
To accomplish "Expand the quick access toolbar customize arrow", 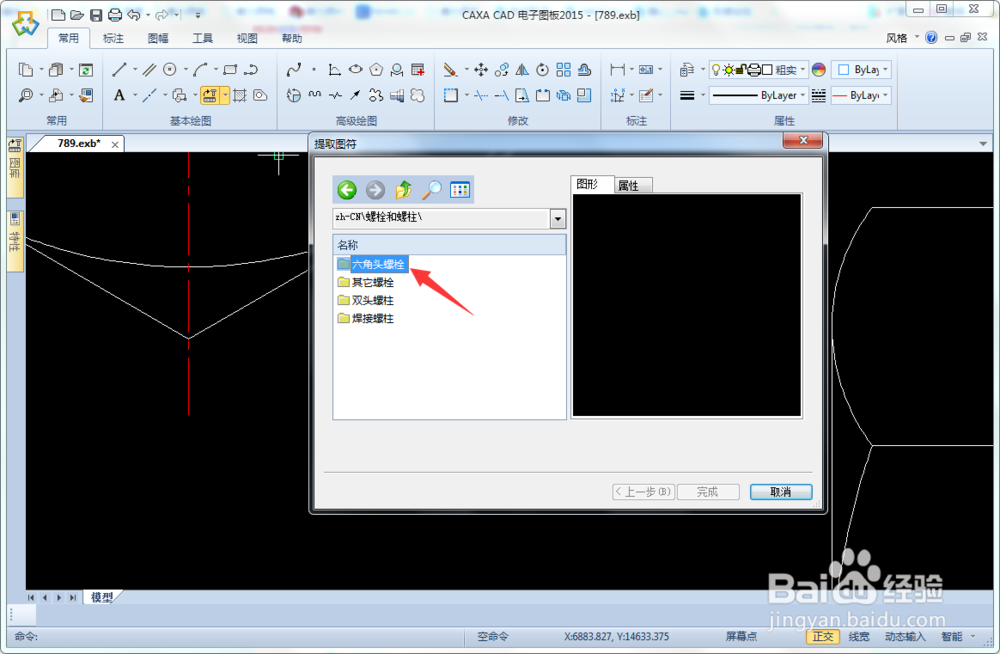I will [198, 15].
